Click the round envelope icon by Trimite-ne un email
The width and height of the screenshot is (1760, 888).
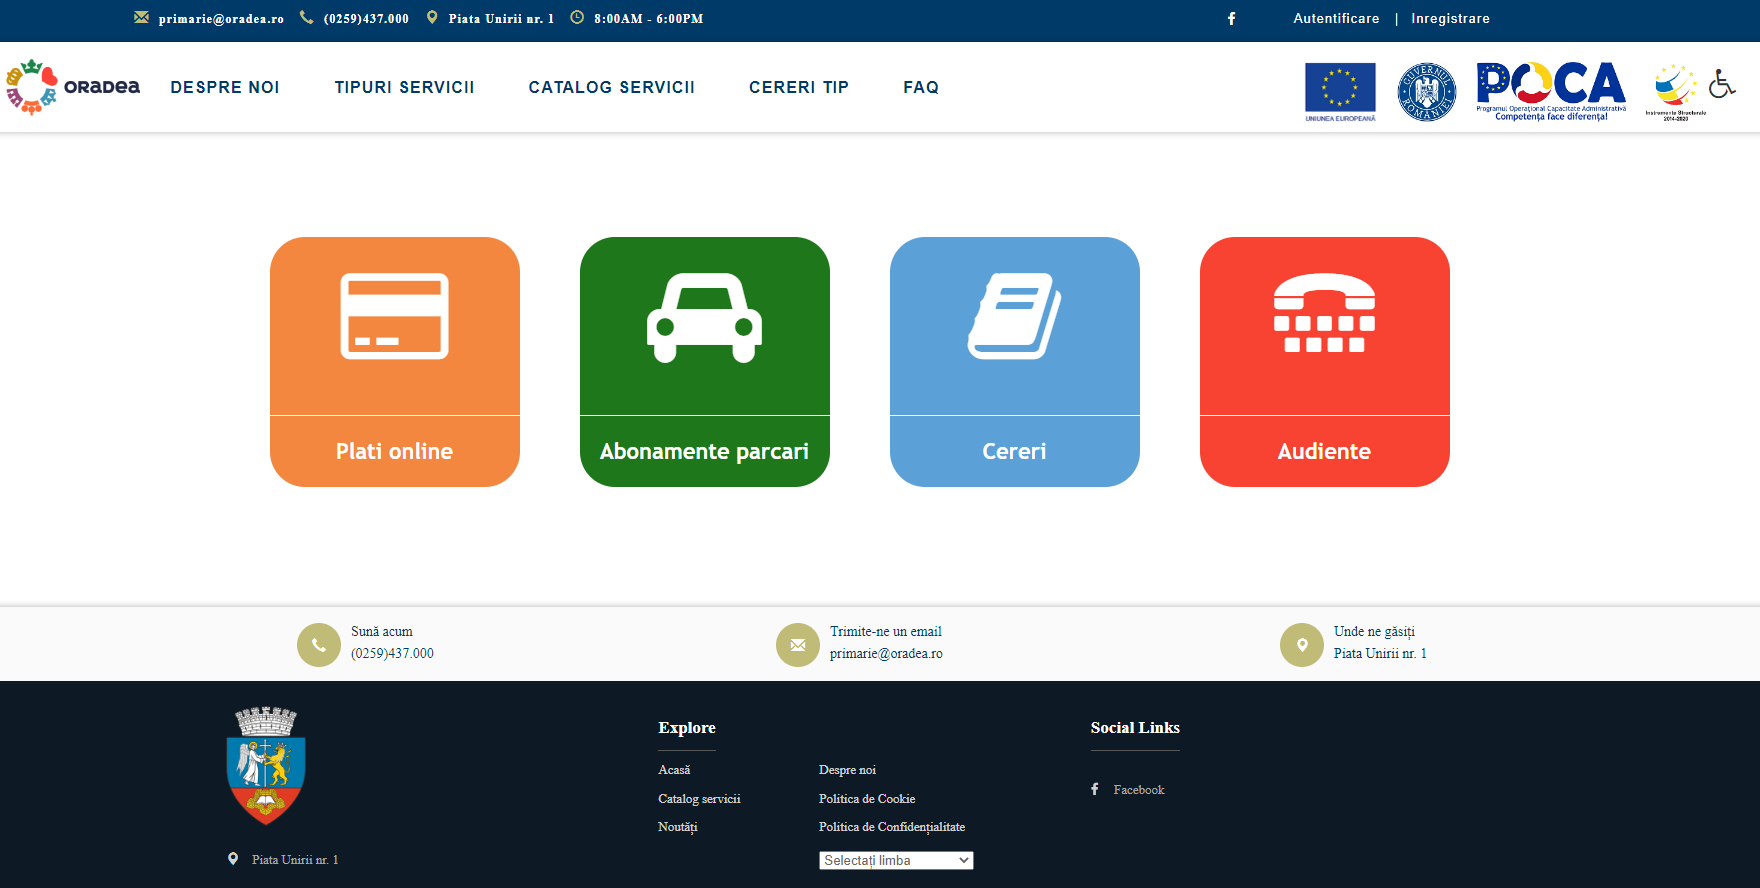798,645
